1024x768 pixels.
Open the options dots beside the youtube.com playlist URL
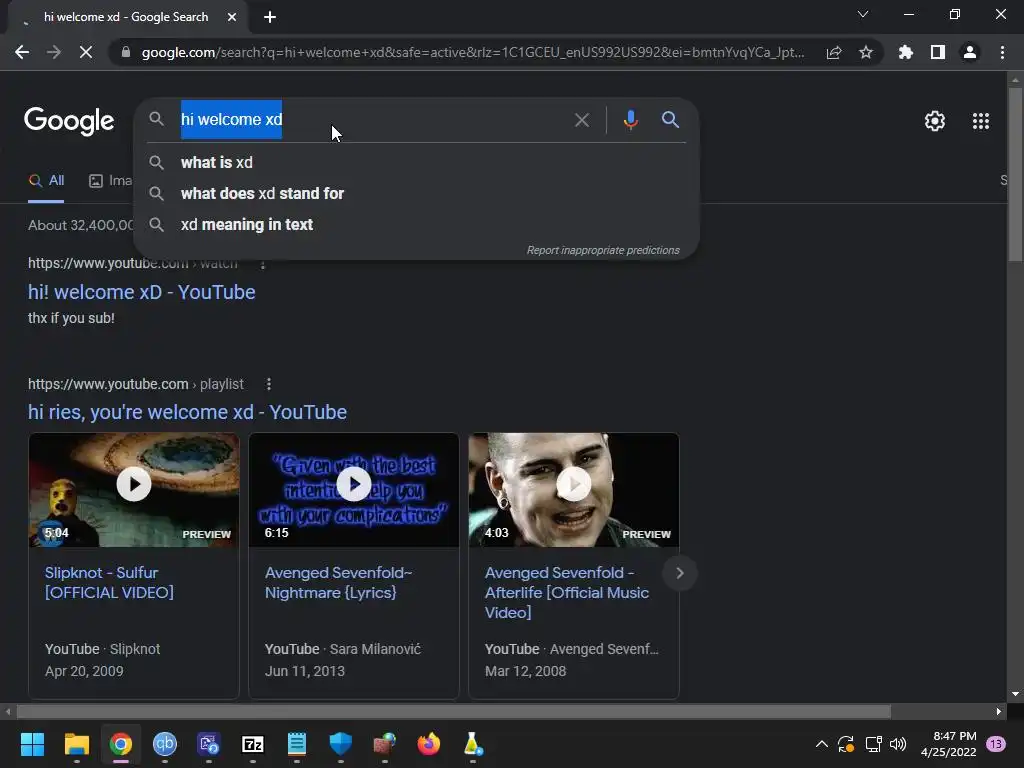(x=268, y=384)
